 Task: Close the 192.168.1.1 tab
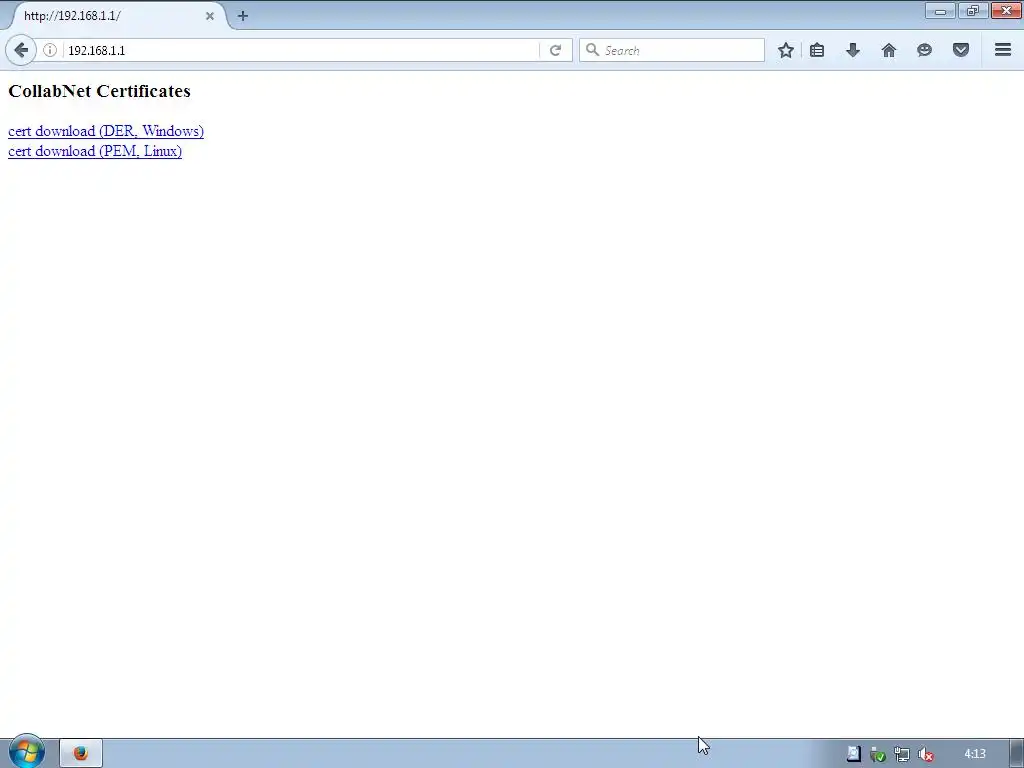[210, 16]
